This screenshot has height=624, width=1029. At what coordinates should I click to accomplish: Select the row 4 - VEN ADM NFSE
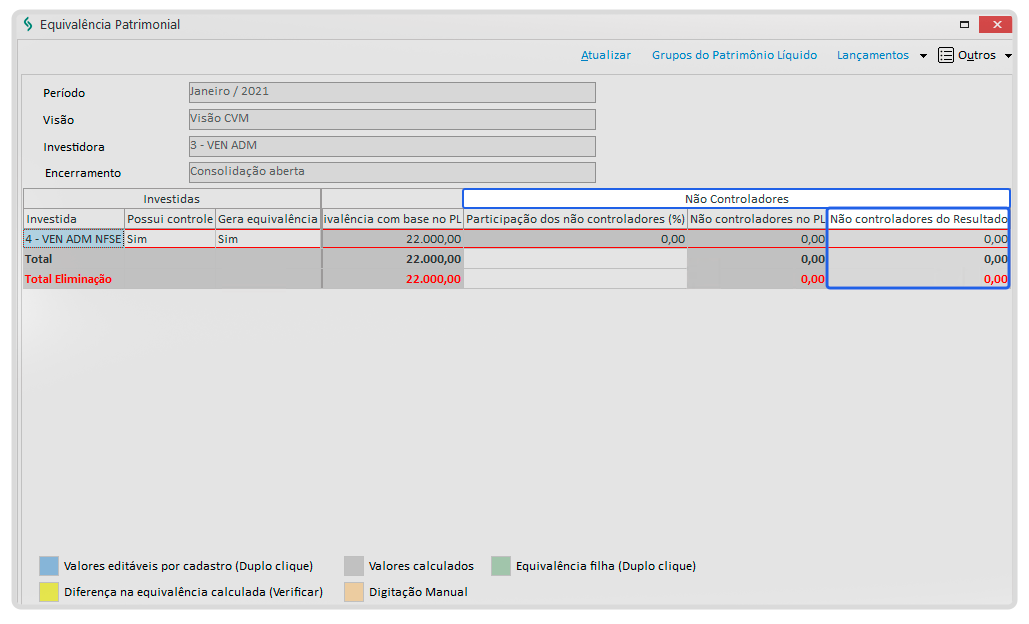coord(74,239)
